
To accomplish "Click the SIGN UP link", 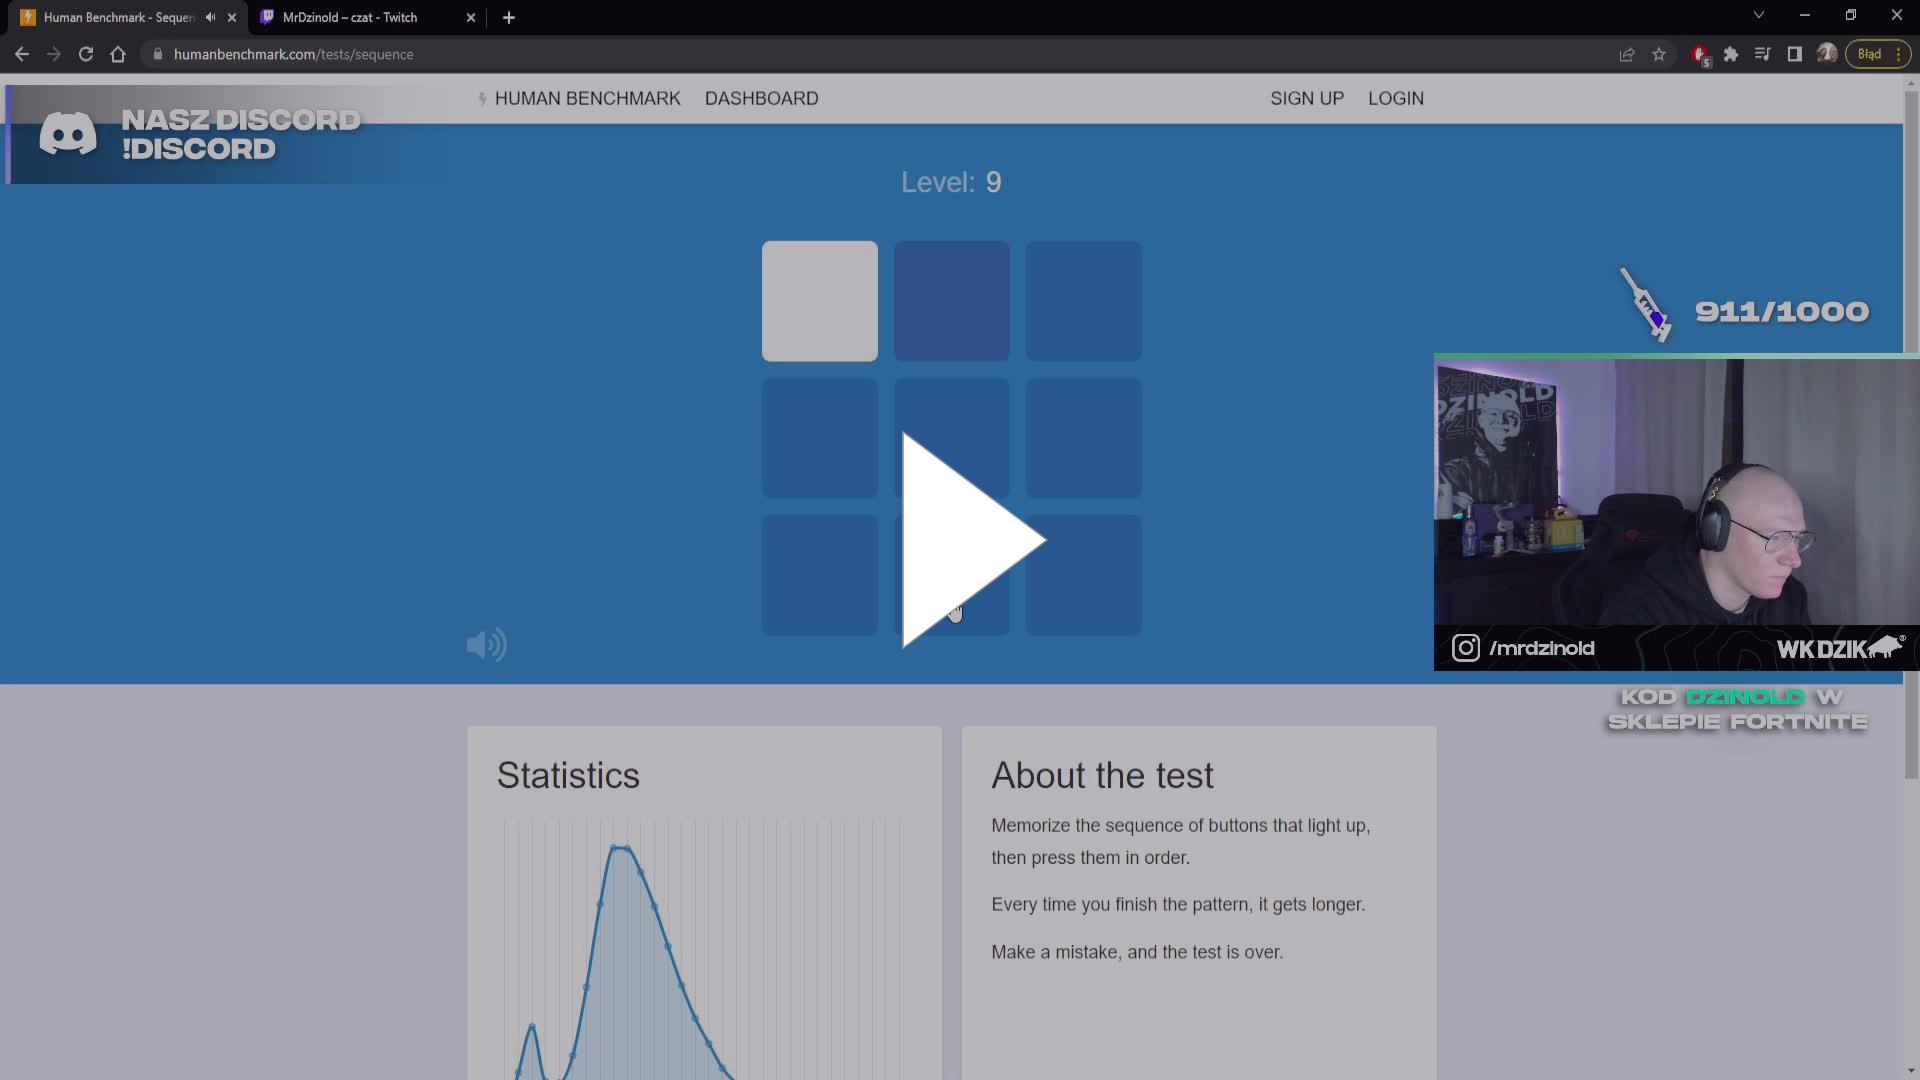I will click(x=1306, y=98).
